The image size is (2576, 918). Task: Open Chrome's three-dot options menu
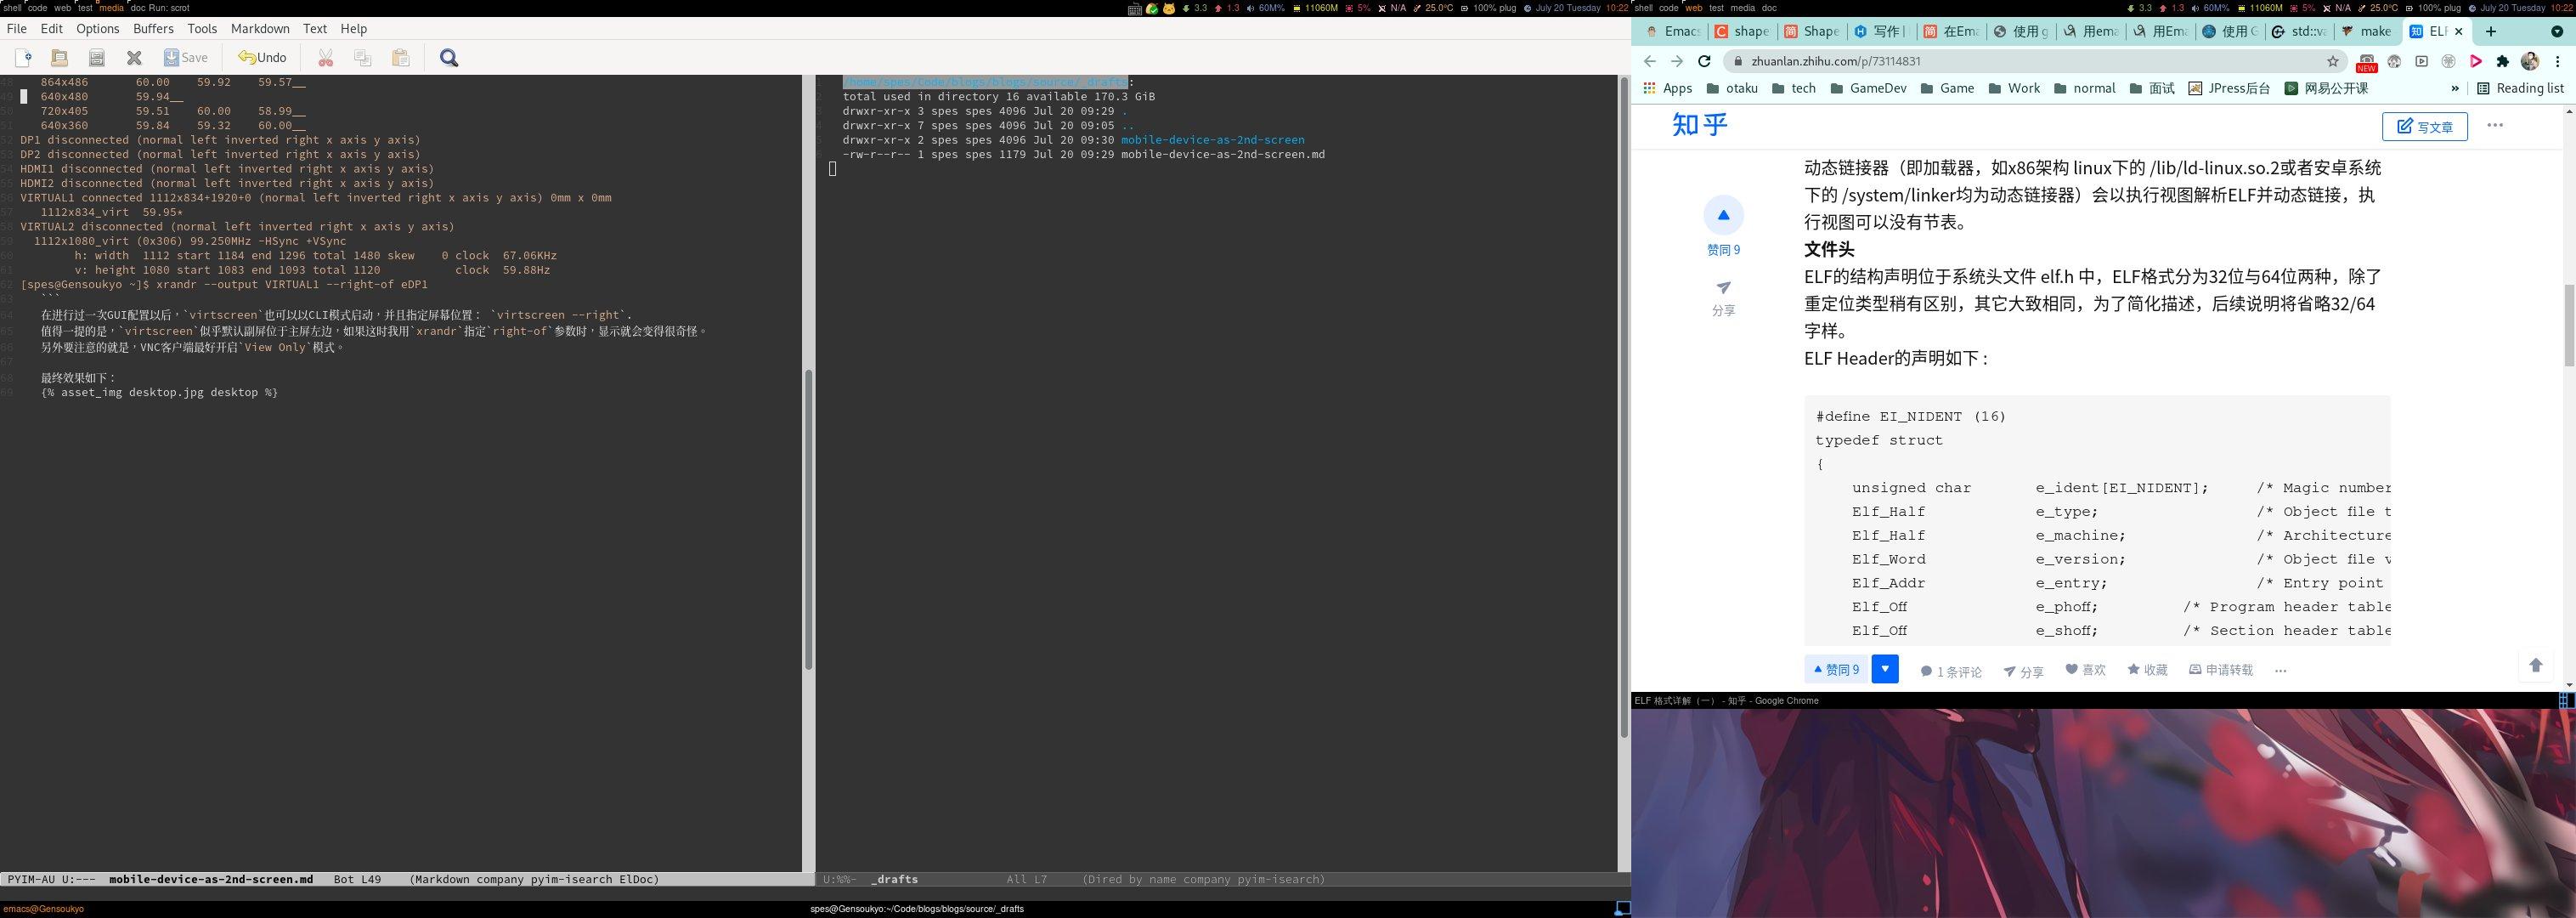click(x=2558, y=61)
